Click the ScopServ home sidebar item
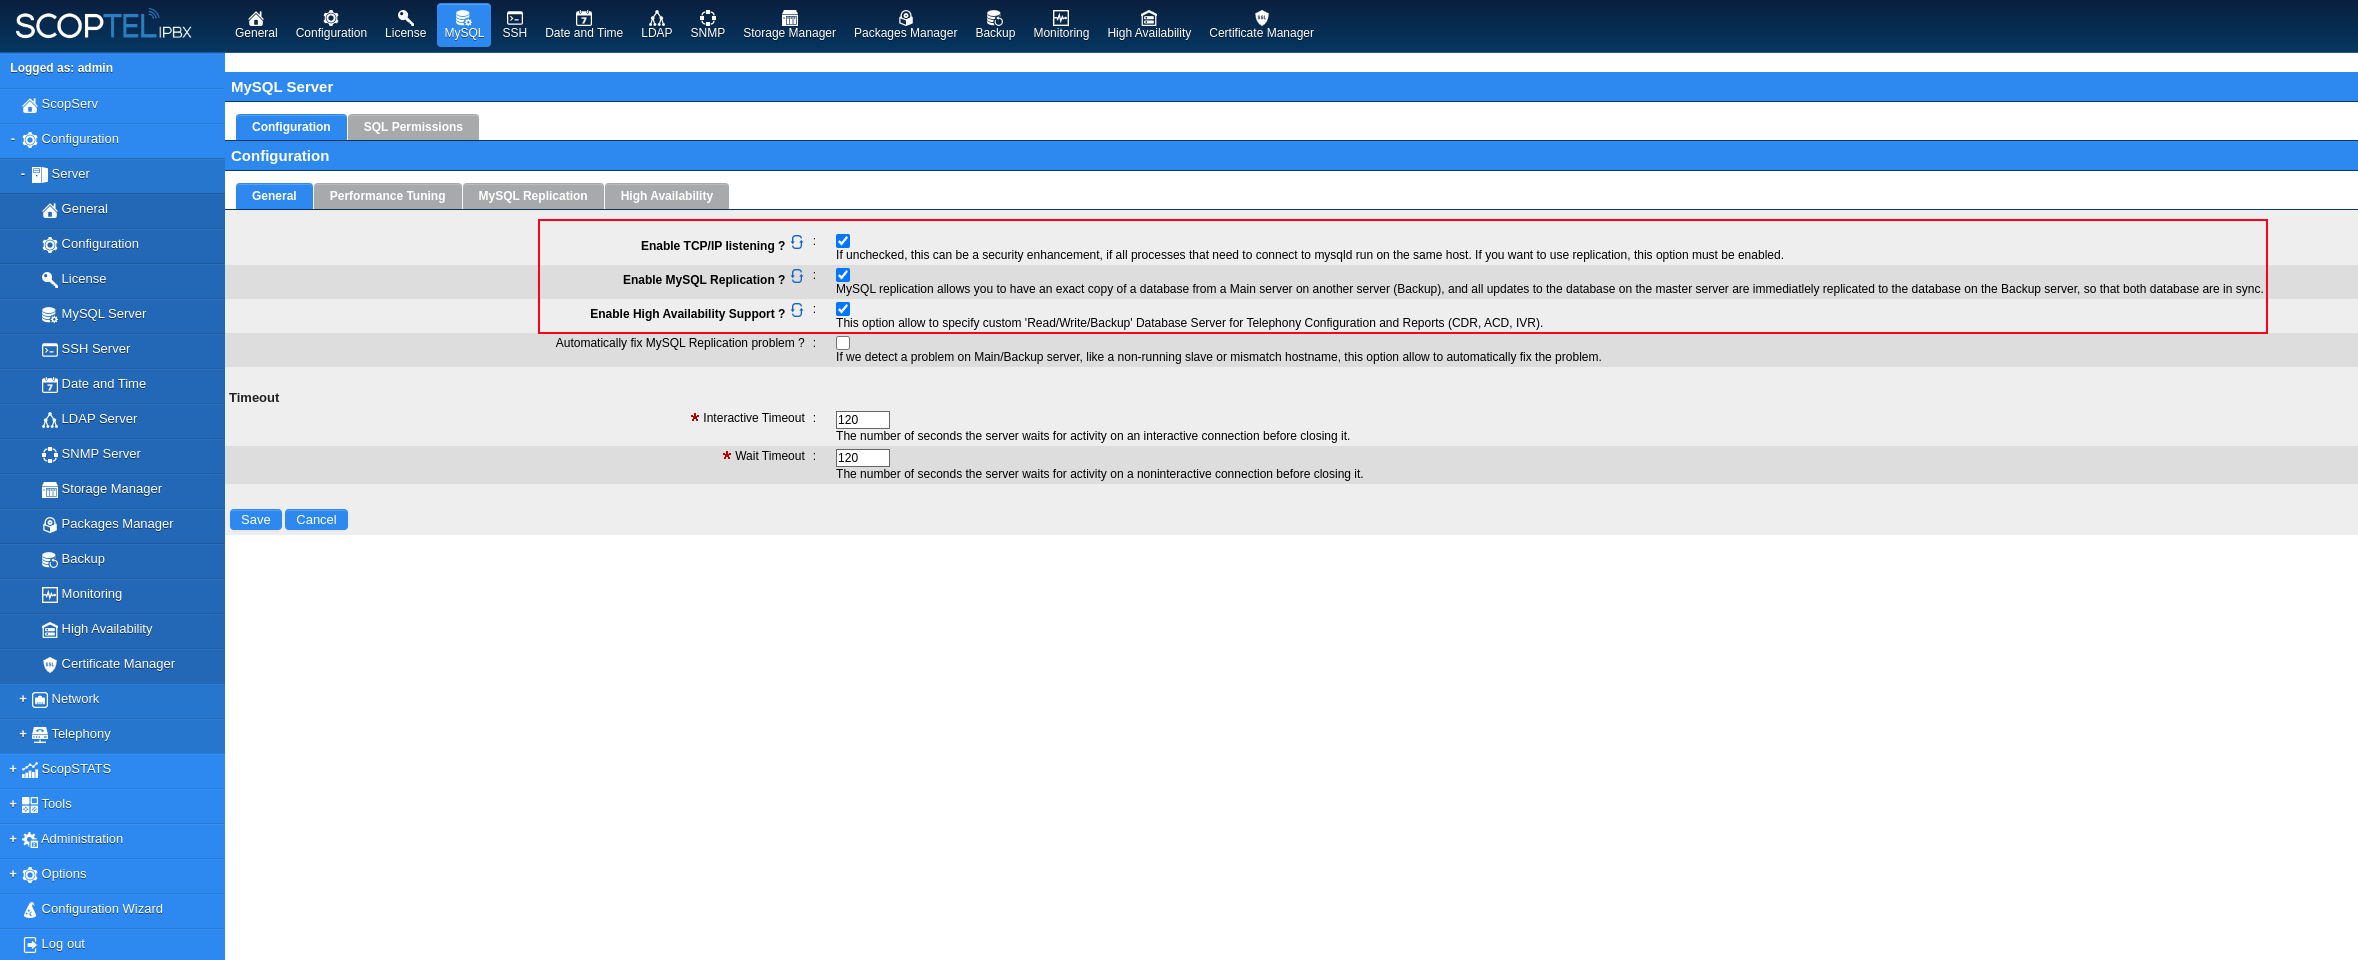The image size is (2358, 960). tap(112, 104)
